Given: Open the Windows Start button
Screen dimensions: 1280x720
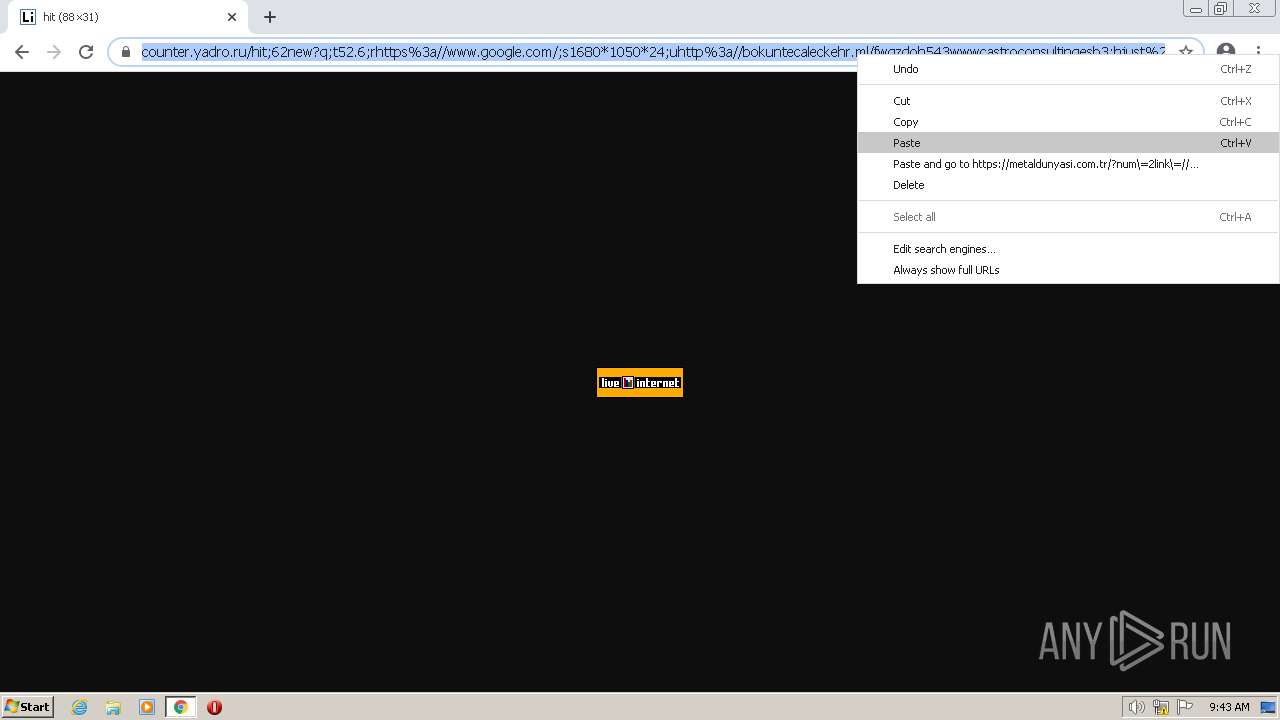Looking at the screenshot, I should pos(28,707).
